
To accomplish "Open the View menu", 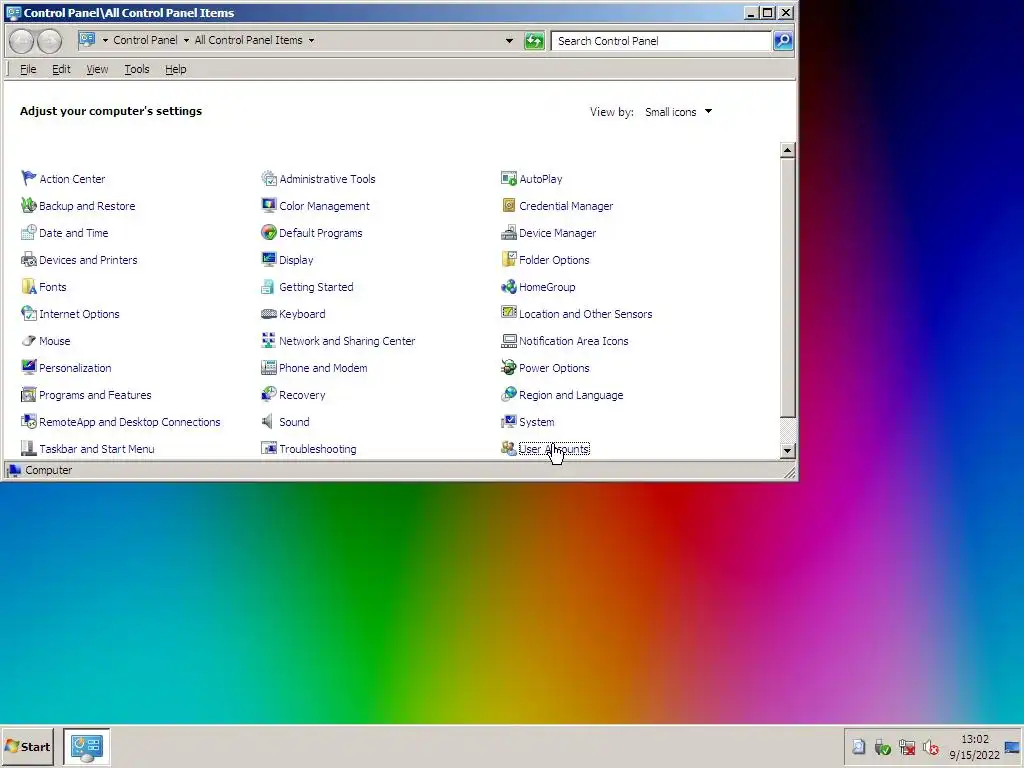I will click(97, 69).
